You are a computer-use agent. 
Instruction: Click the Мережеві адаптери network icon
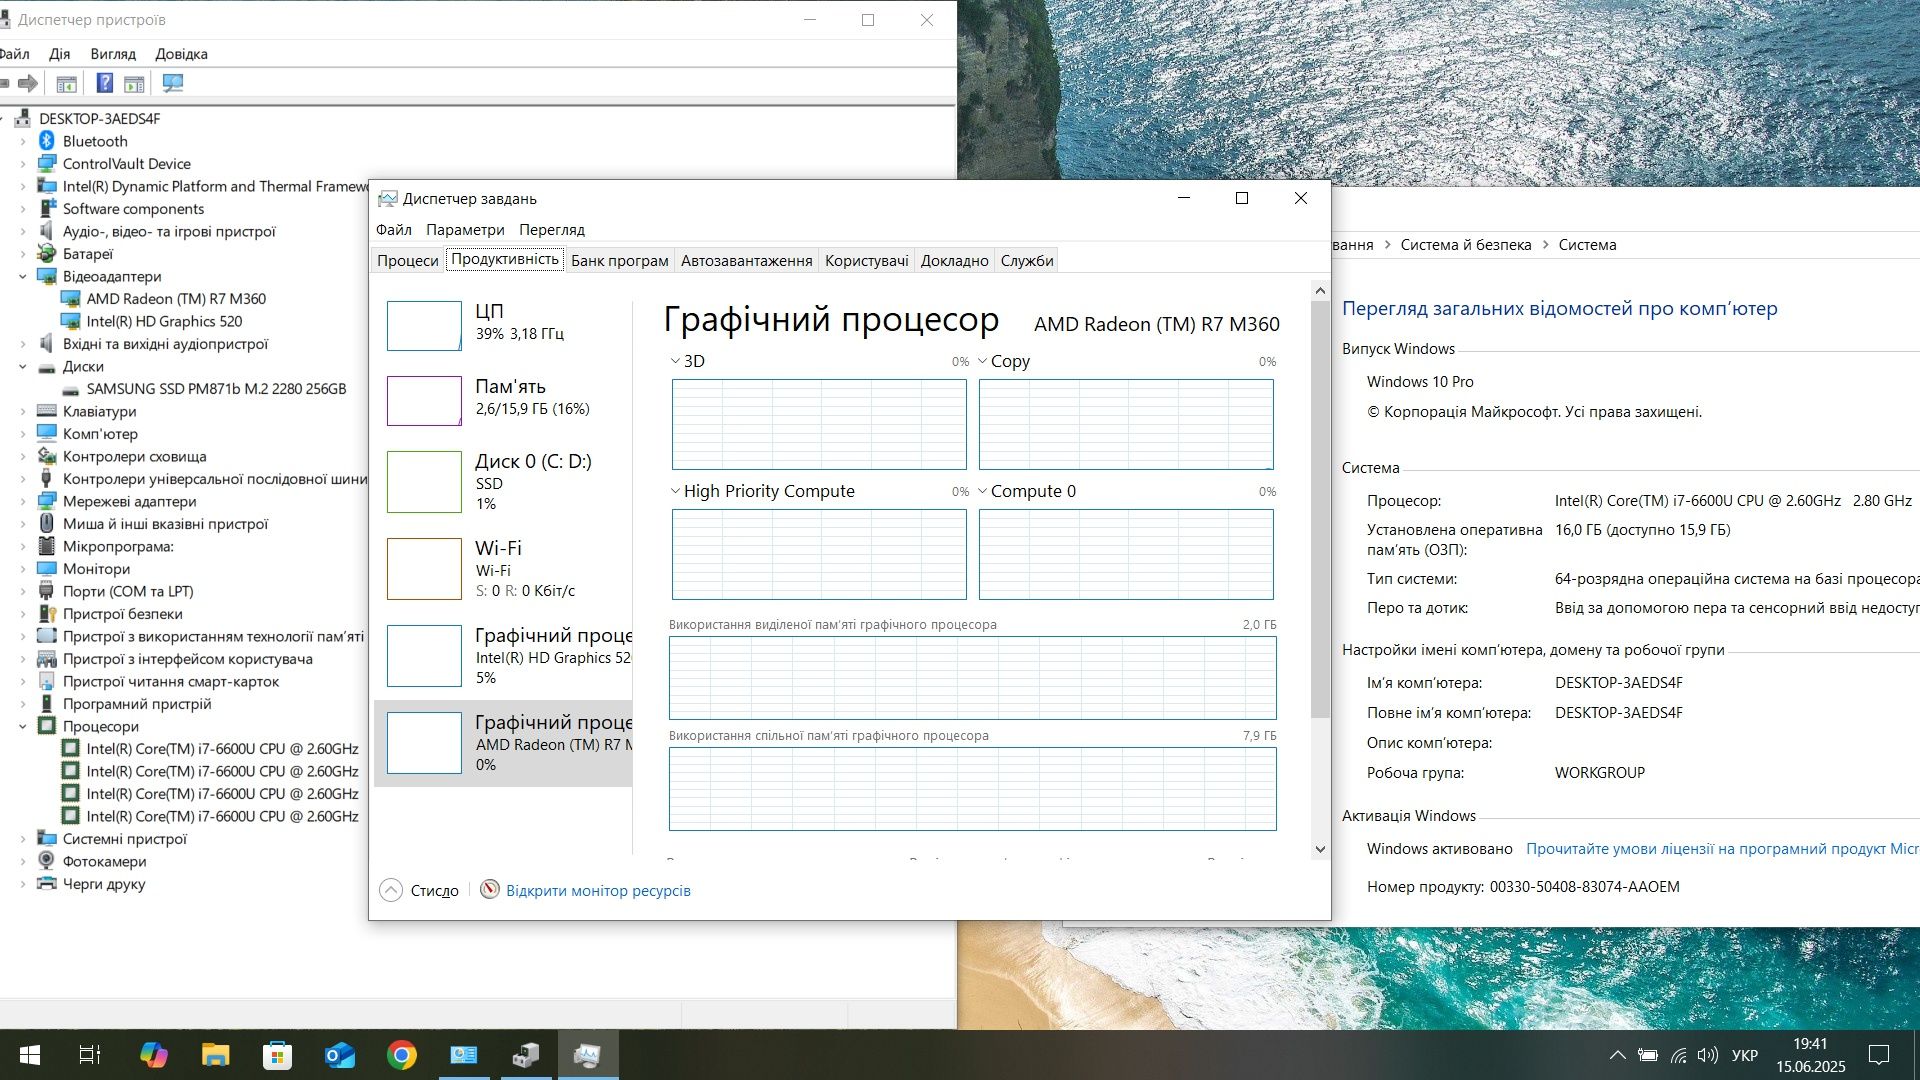click(x=46, y=501)
